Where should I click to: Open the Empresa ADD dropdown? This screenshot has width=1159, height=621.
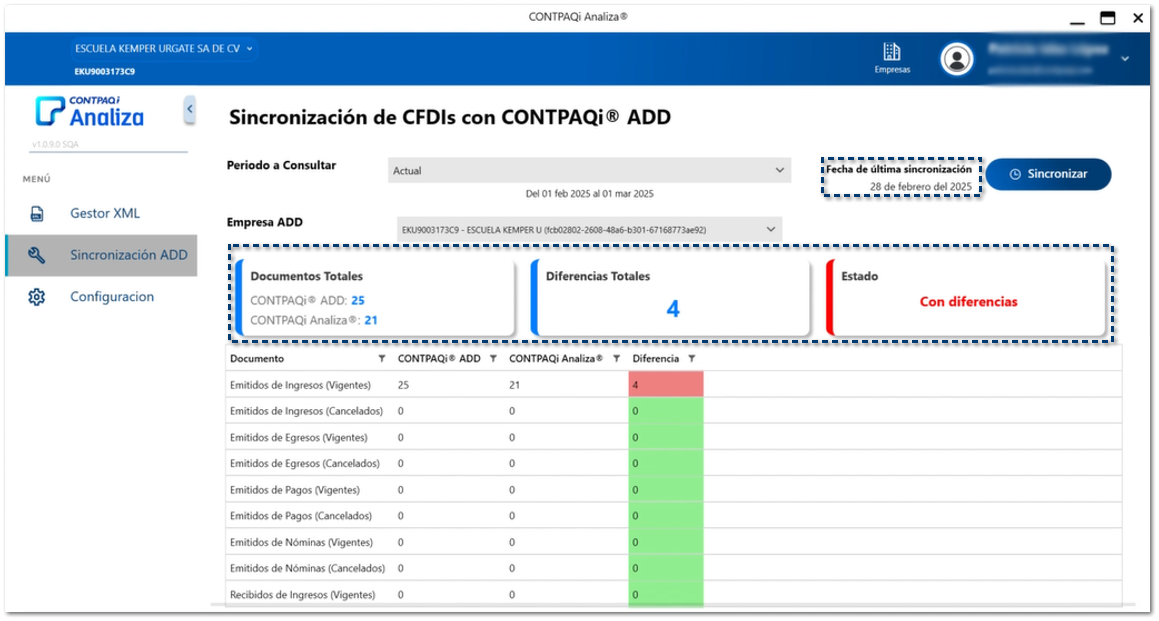pyautogui.click(x=589, y=230)
